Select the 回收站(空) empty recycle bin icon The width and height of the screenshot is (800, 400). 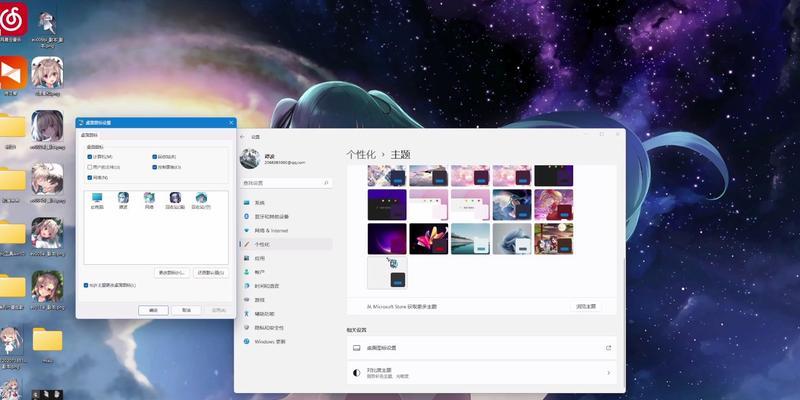201,201
